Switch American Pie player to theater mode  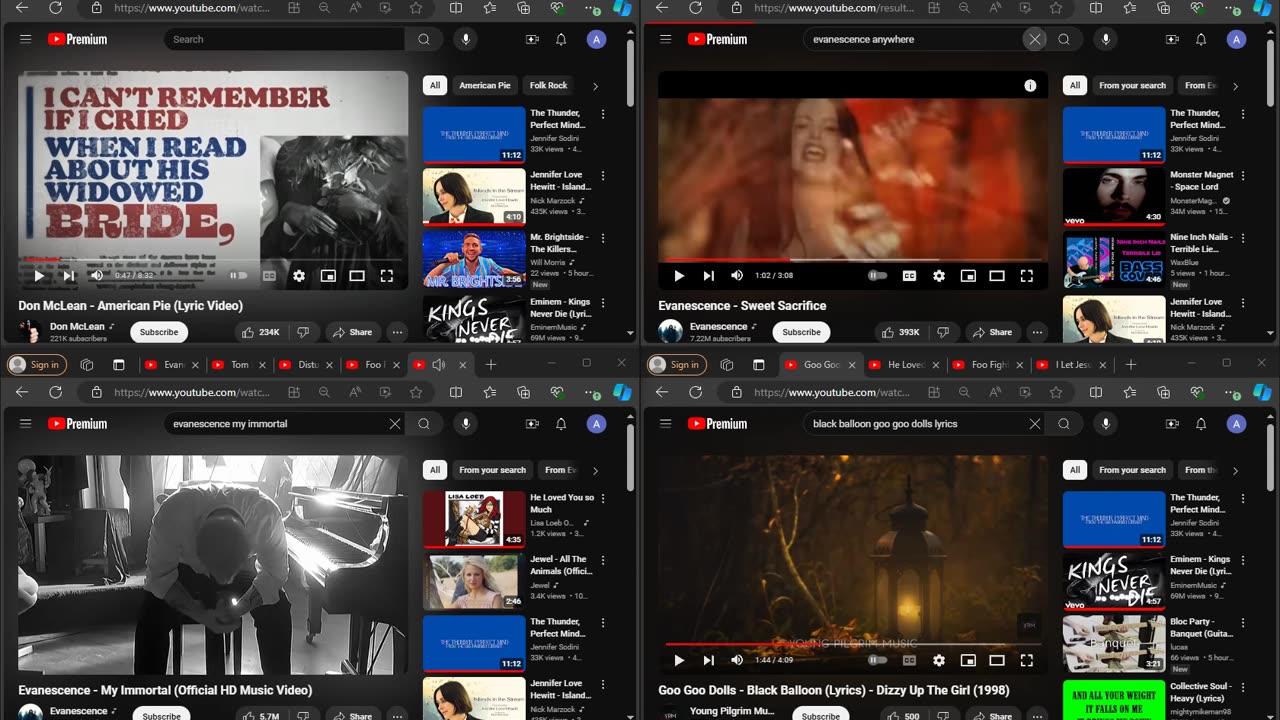[357, 276]
